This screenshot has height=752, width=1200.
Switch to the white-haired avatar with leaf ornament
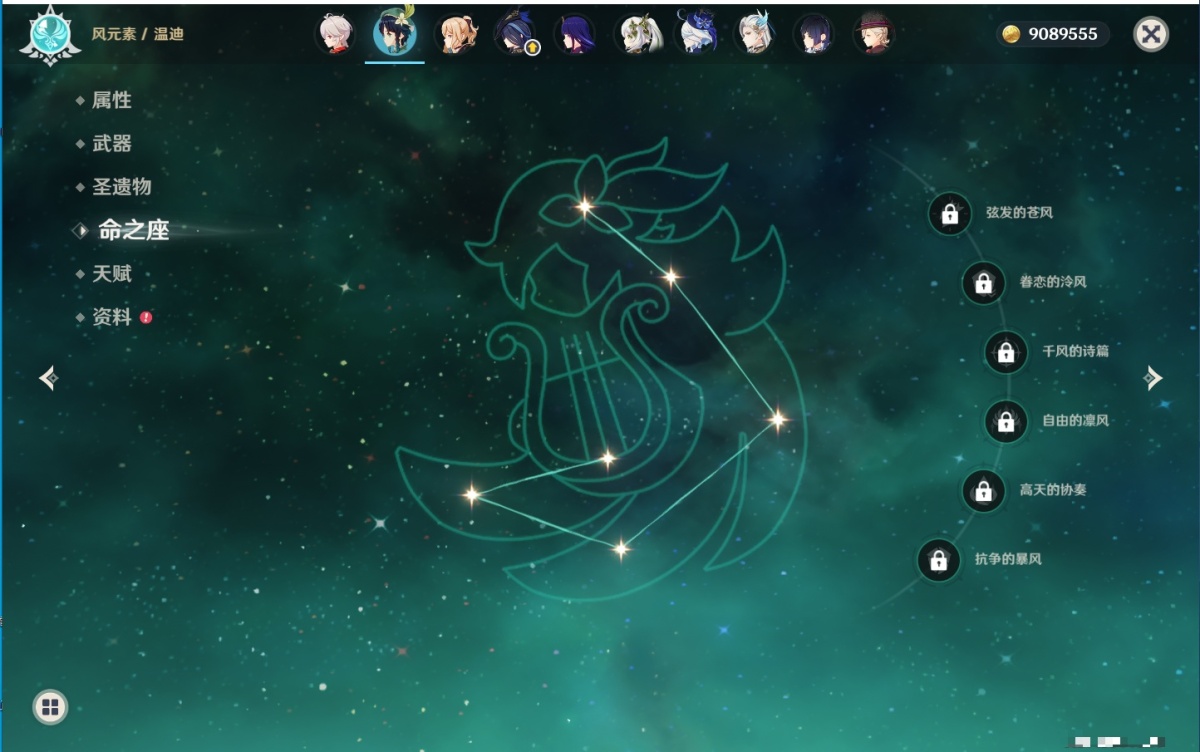(x=635, y=34)
